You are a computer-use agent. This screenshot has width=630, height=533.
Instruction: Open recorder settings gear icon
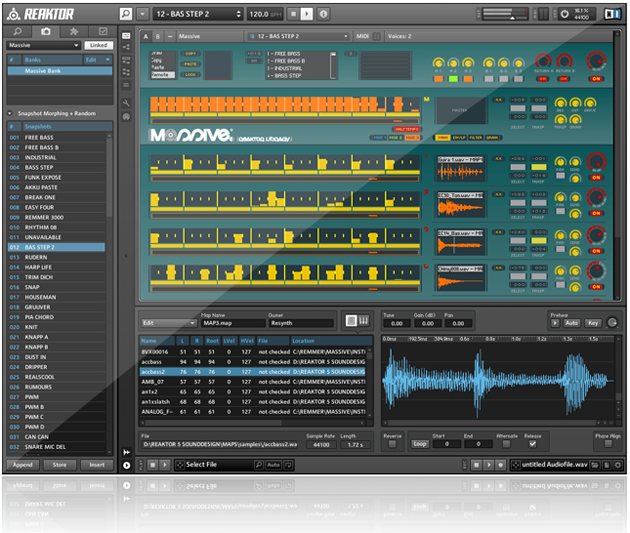pos(618,465)
